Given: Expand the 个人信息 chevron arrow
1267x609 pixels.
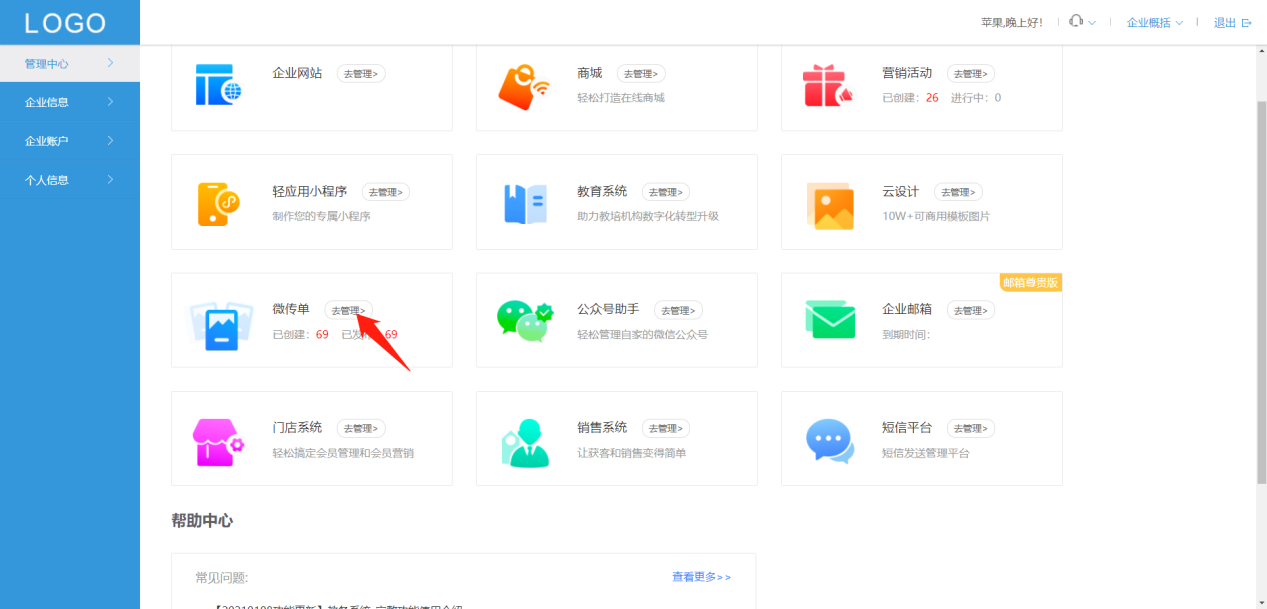Looking at the screenshot, I should [x=110, y=180].
